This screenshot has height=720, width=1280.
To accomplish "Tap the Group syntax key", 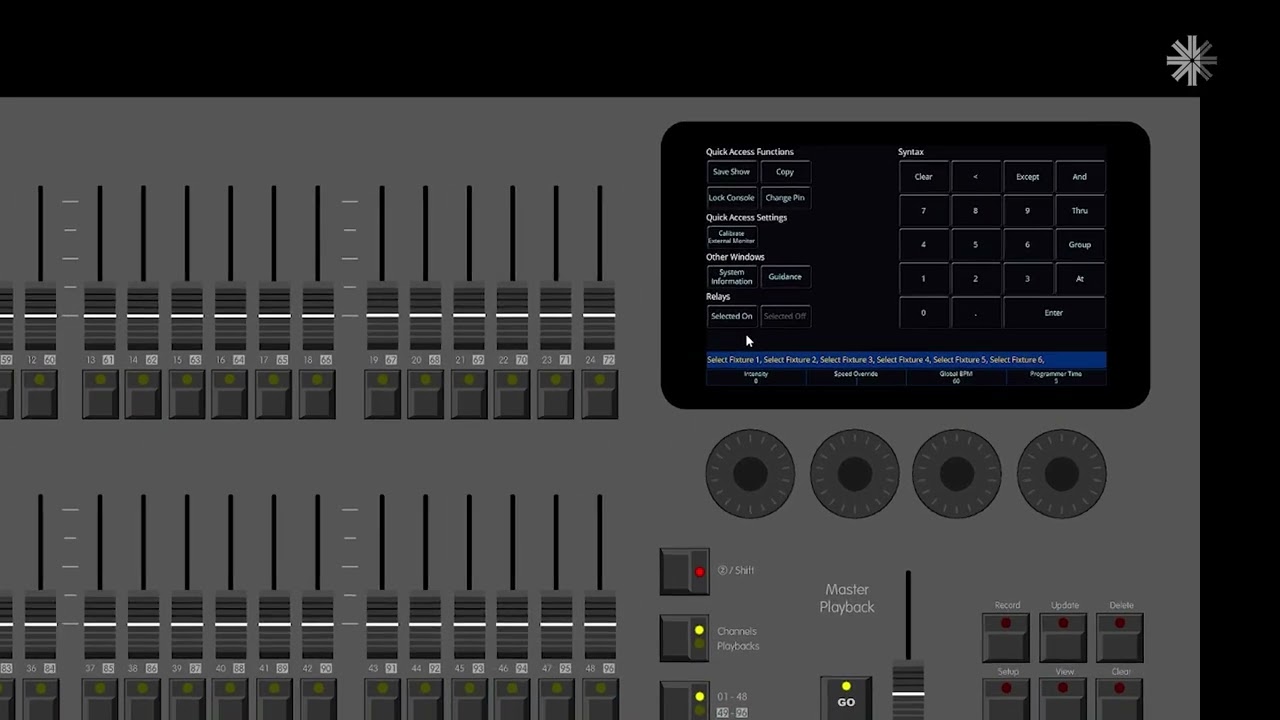I will [1079, 245].
